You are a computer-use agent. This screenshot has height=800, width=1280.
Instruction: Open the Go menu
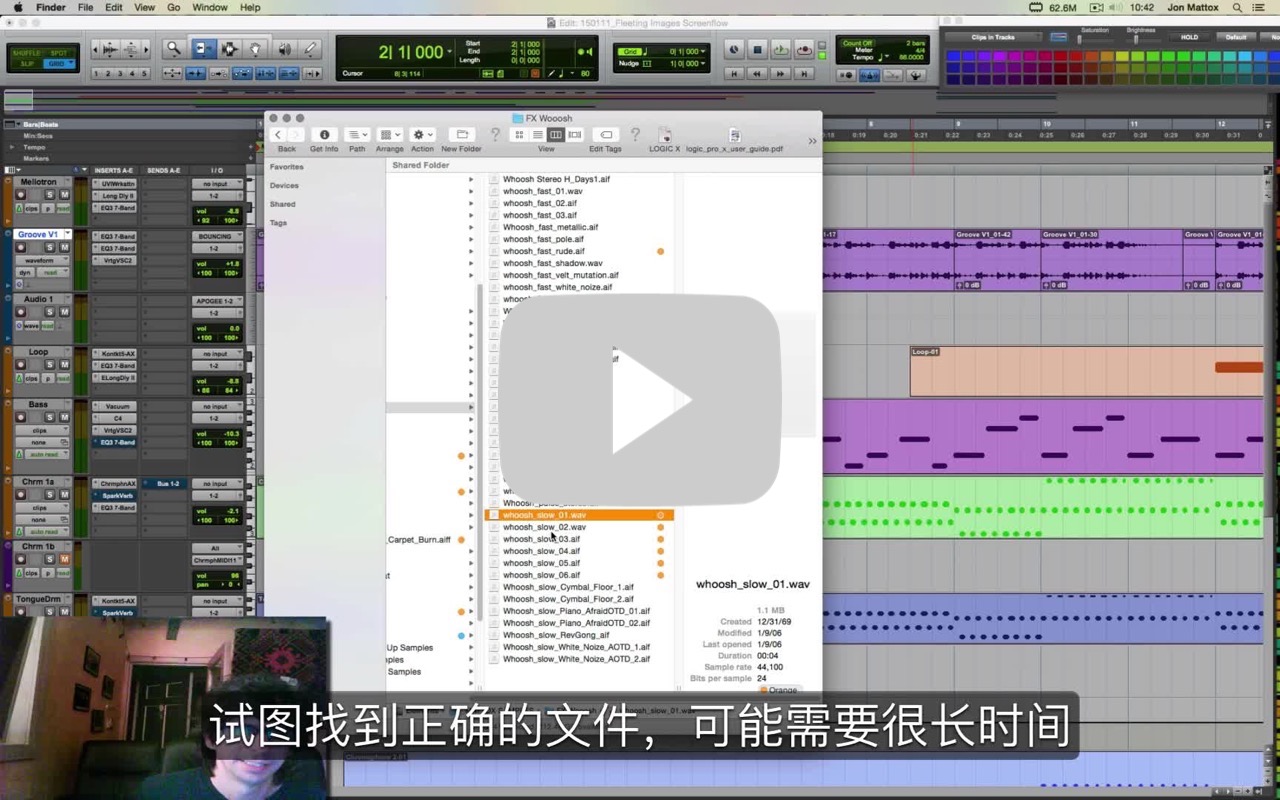(x=174, y=7)
